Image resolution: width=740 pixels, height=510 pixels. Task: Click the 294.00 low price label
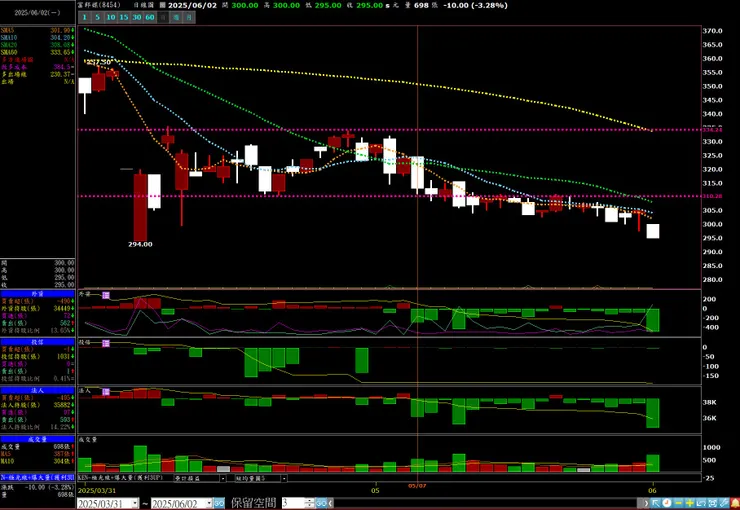140,244
